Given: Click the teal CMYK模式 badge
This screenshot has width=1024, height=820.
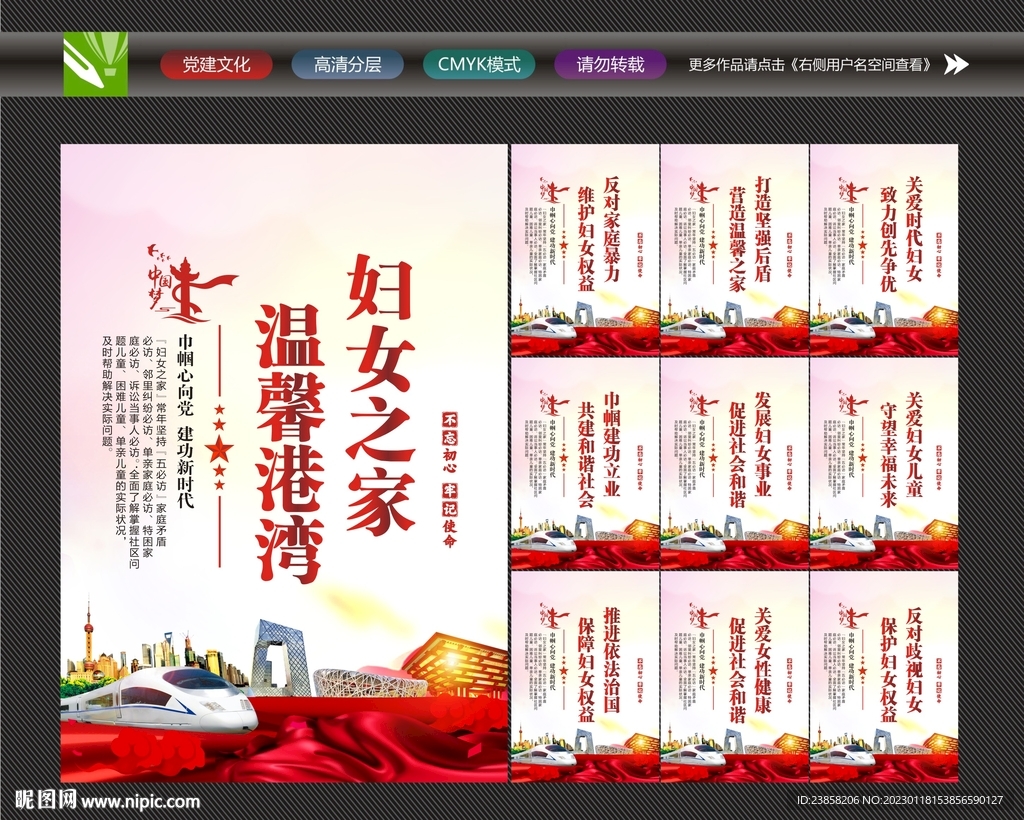Looking at the screenshot, I should (480, 63).
